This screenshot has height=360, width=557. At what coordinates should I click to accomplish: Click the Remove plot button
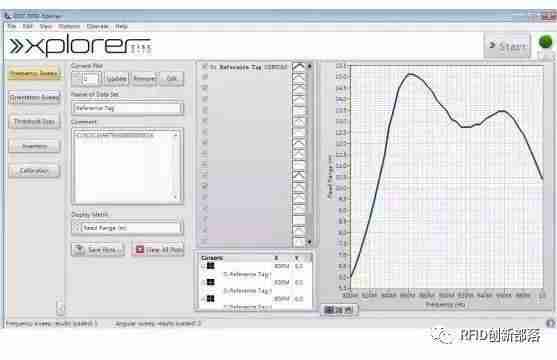coord(144,79)
